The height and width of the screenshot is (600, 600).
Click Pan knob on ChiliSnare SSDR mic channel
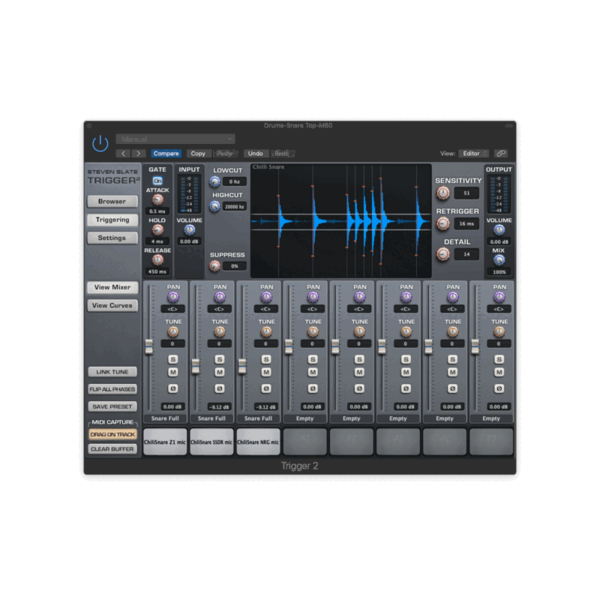(220, 297)
